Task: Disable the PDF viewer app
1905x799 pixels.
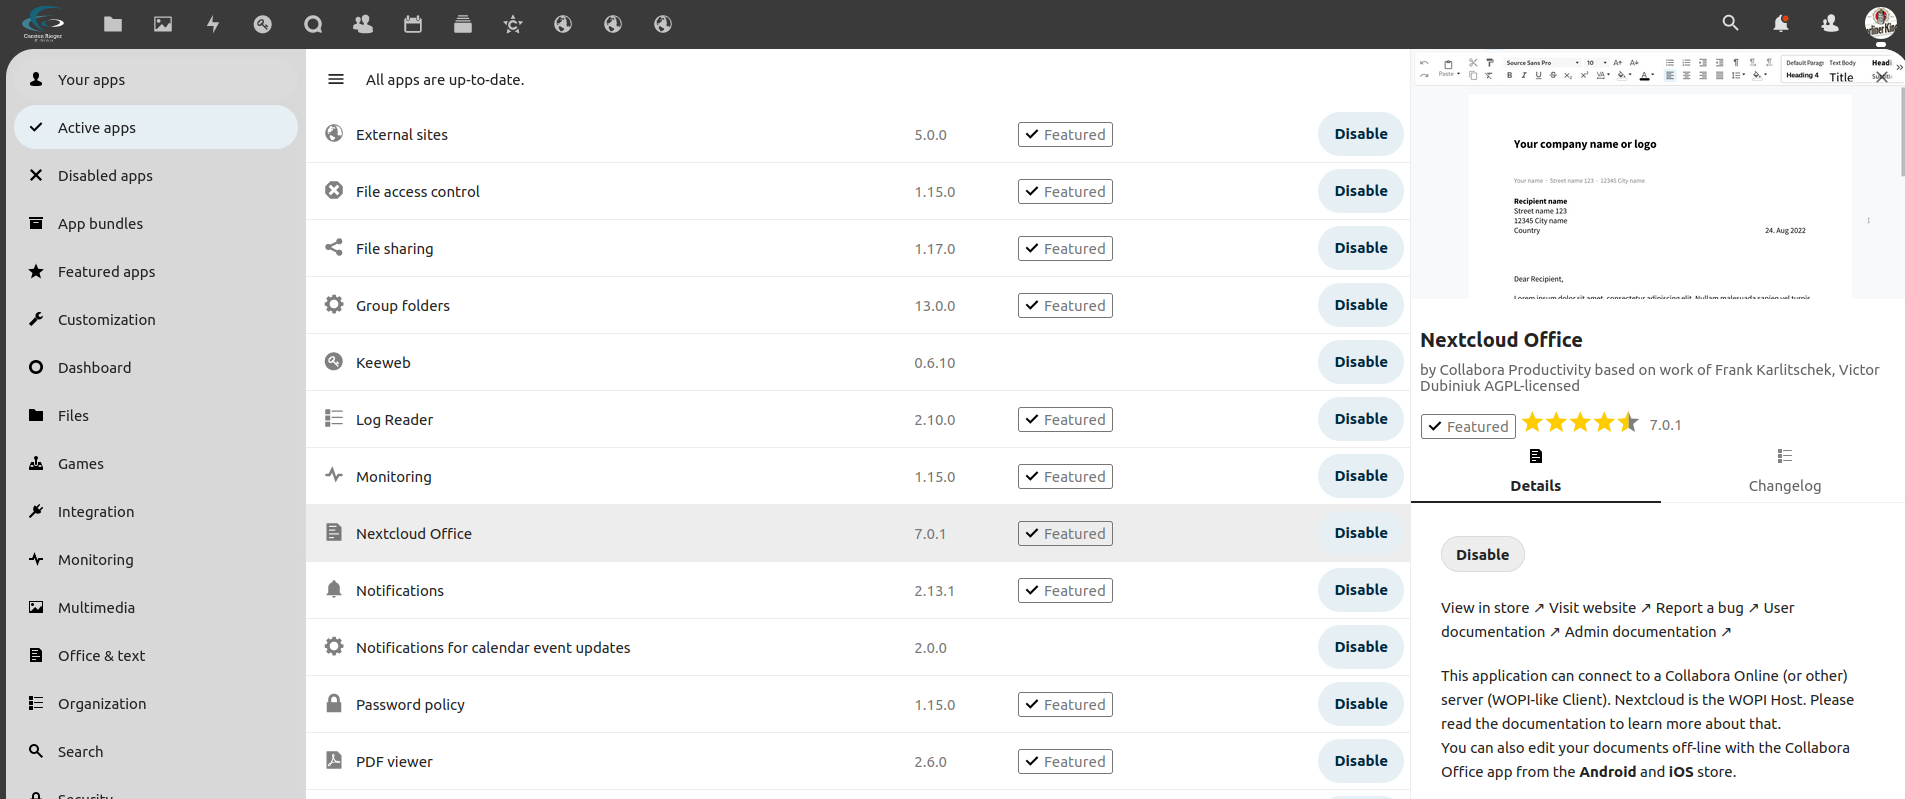Action: (x=1360, y=761)
